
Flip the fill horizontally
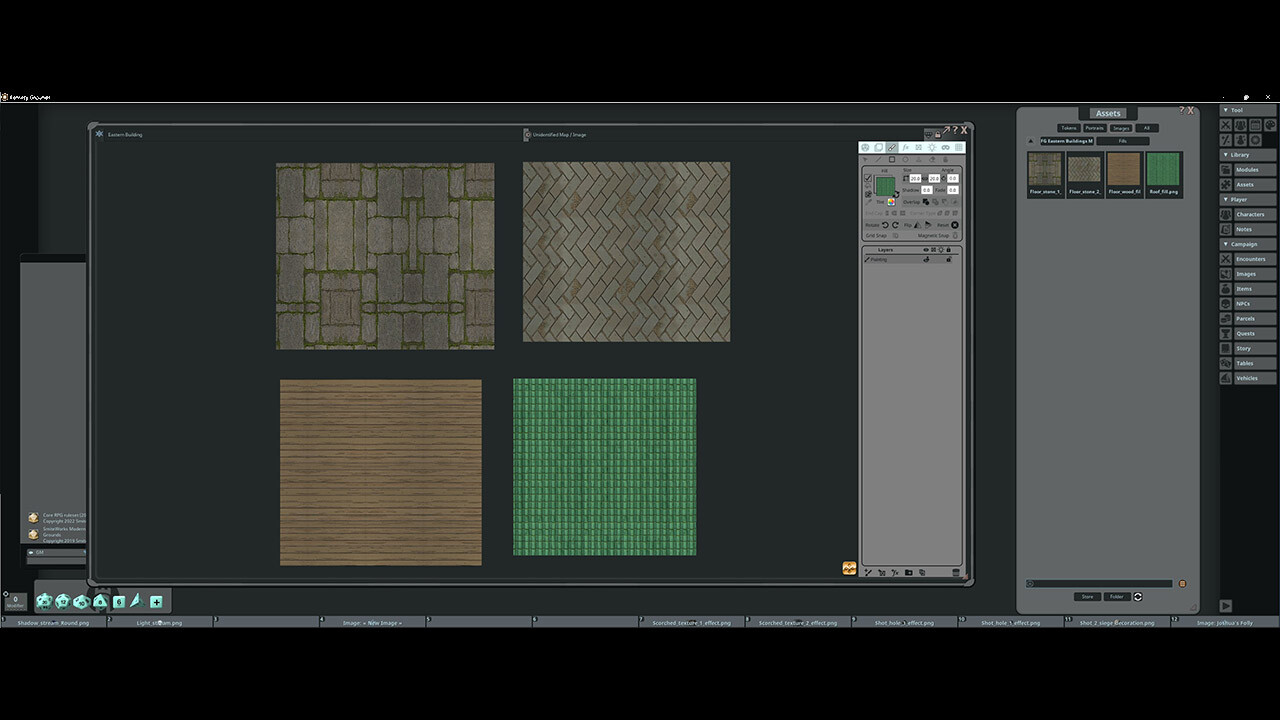coord(916,225)
